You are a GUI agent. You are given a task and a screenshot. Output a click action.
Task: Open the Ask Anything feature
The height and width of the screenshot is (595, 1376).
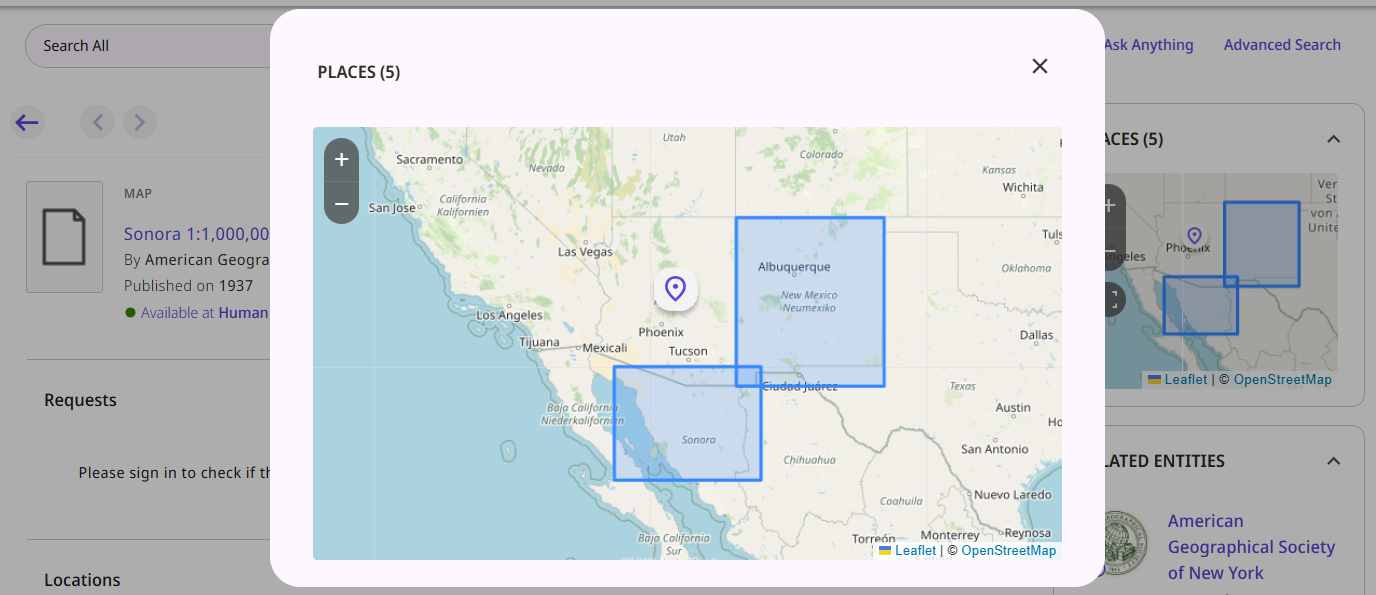pos(1147,44)
